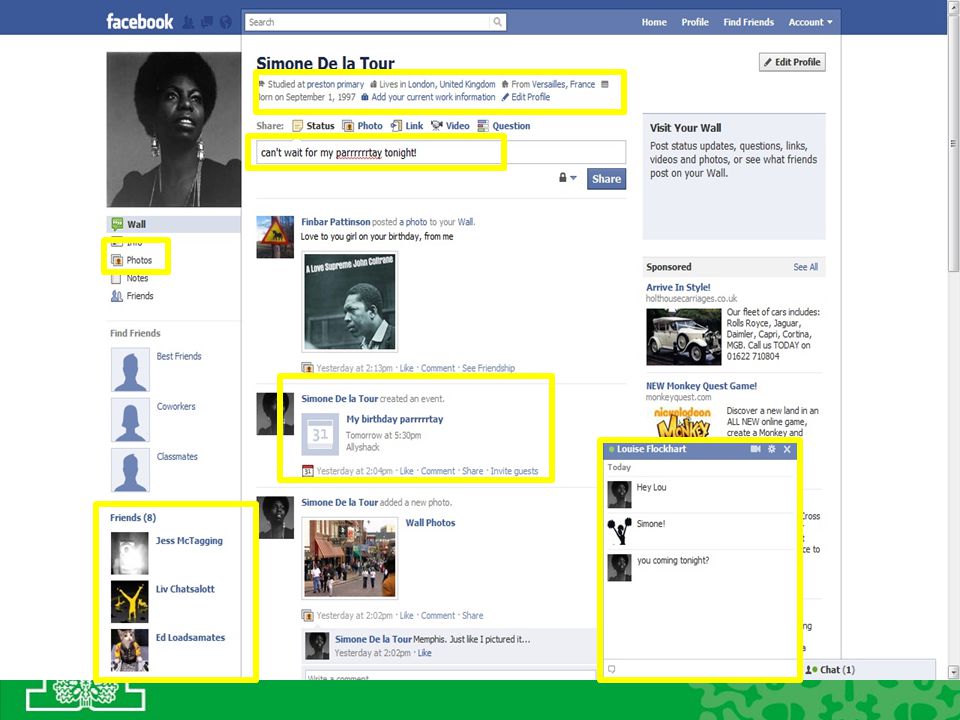Go to Home in top navigation
Screen dimensions: 960x720
pyautogui.click(x=654, y=22)
